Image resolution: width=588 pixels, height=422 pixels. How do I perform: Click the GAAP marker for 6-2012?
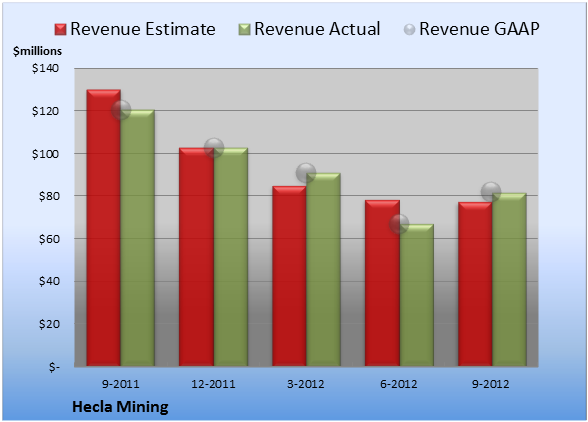(399, 224)
